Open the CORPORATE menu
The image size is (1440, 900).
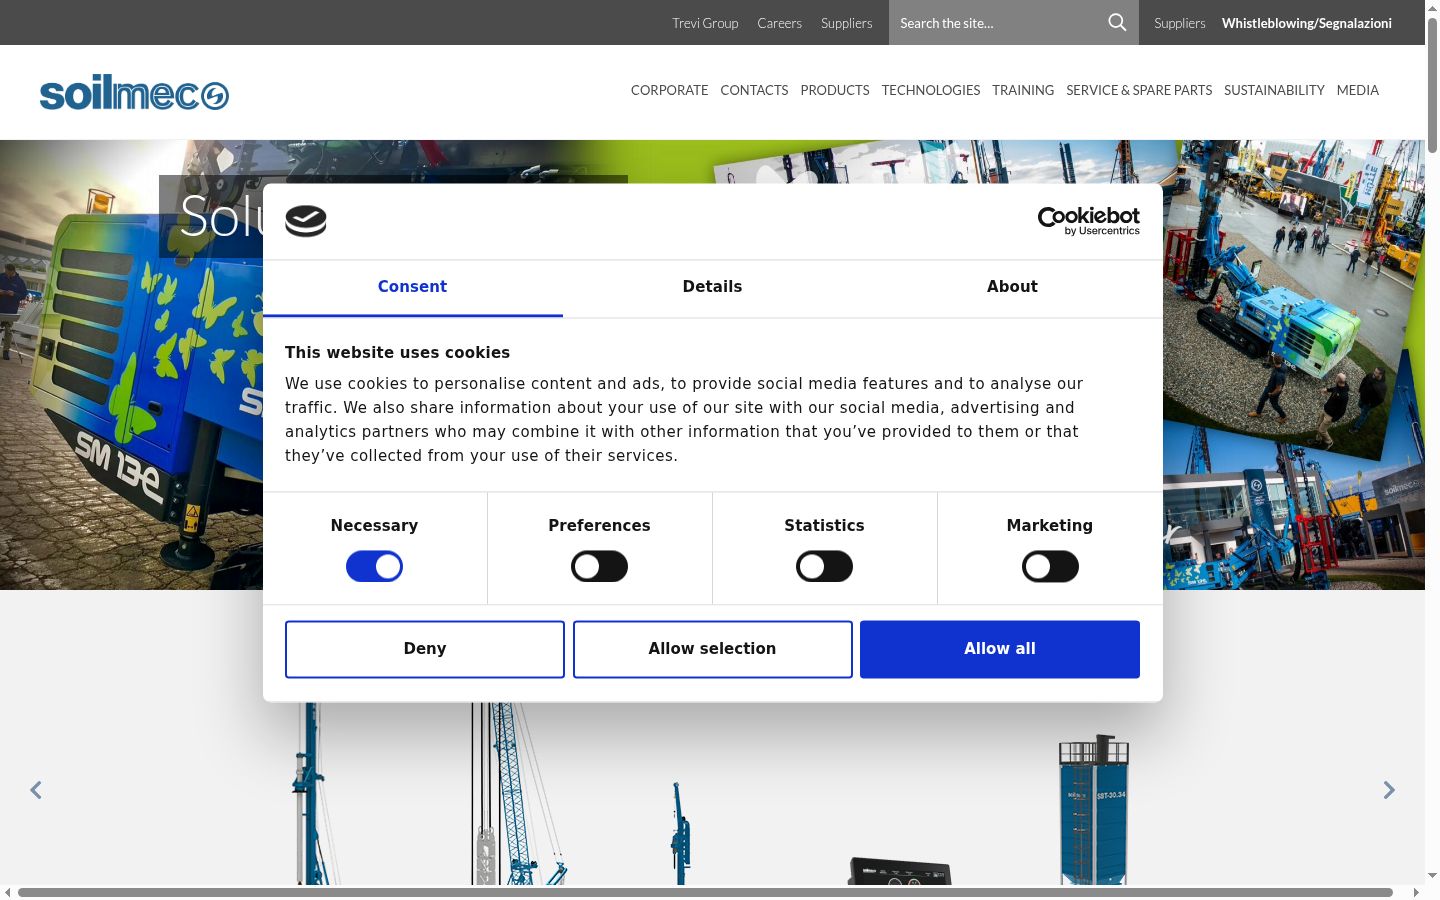tap(669, 90)
